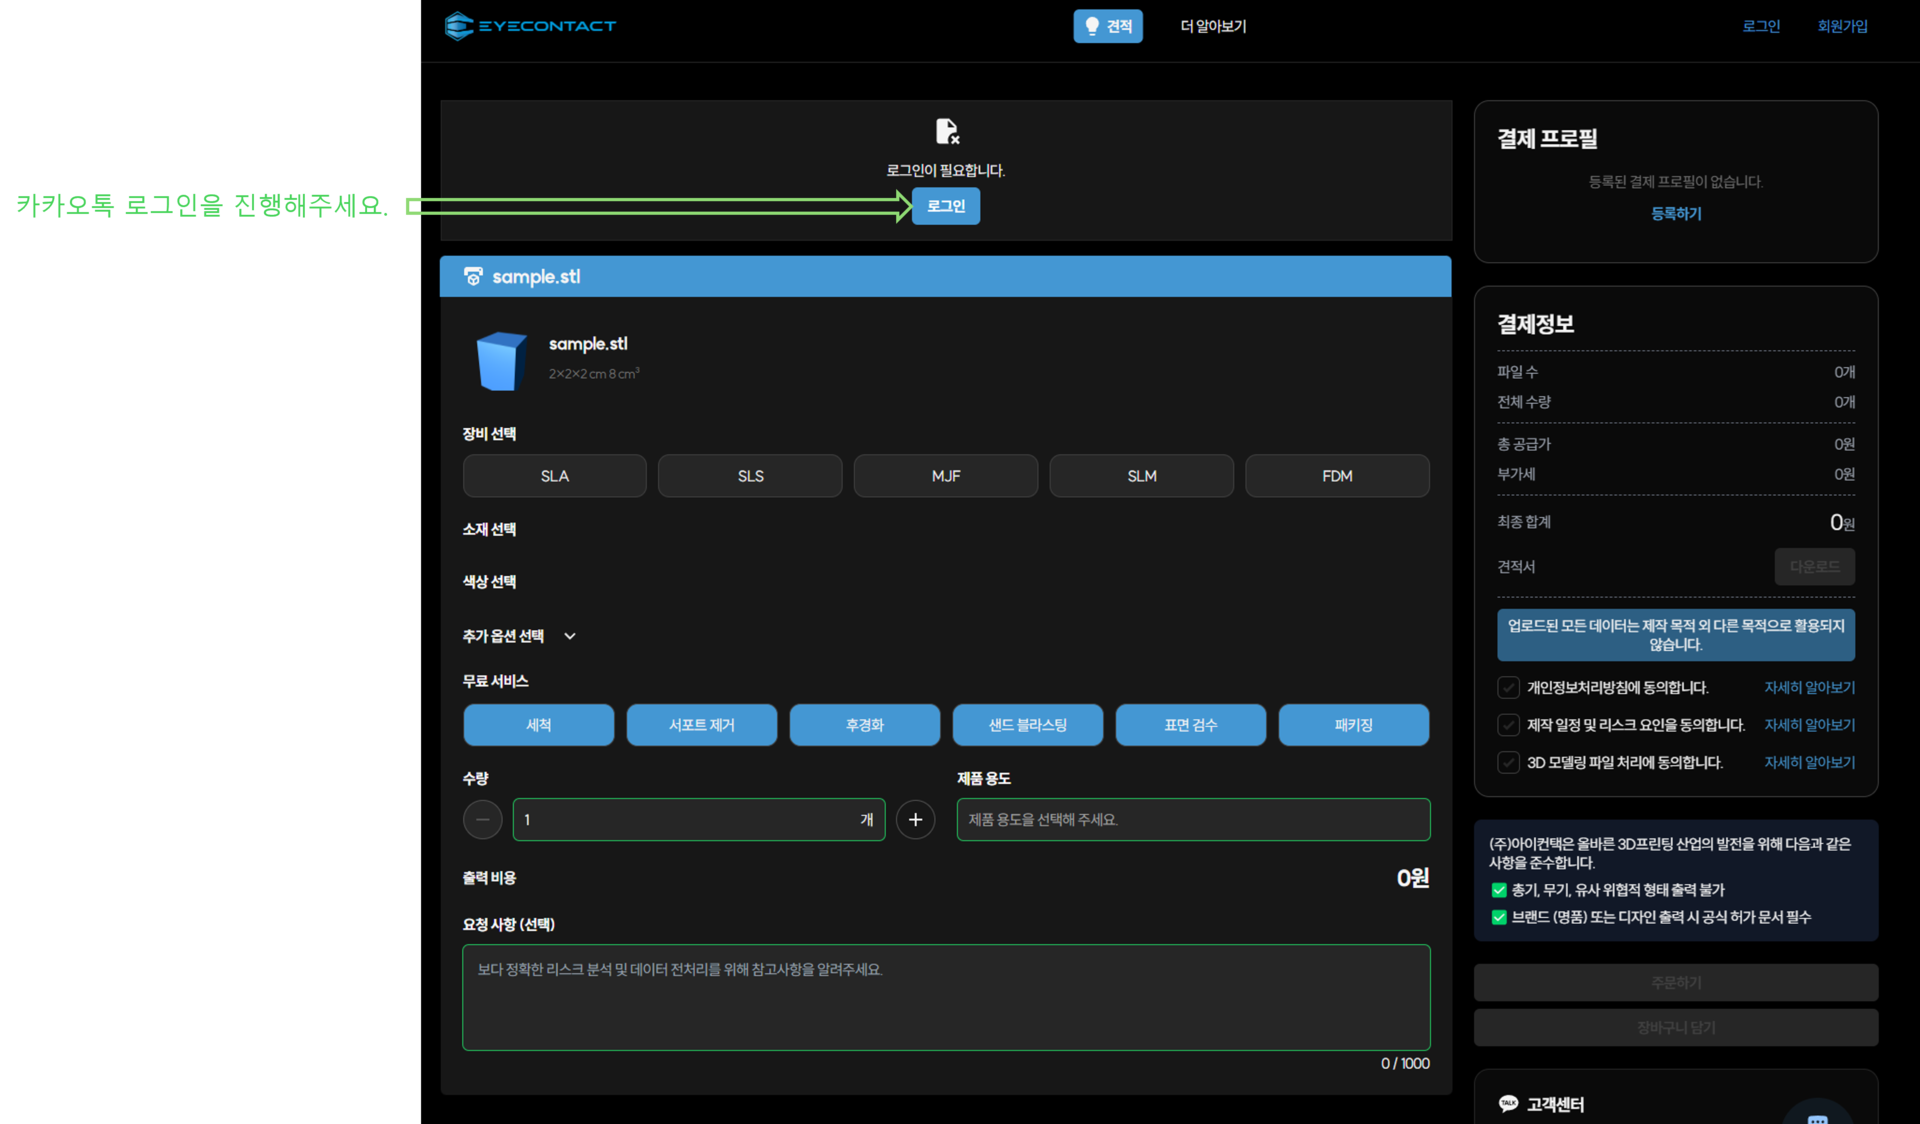Click 등록하기 in payment profile
Screen dimensions: 1920x1124
(x=1676, y=214)
